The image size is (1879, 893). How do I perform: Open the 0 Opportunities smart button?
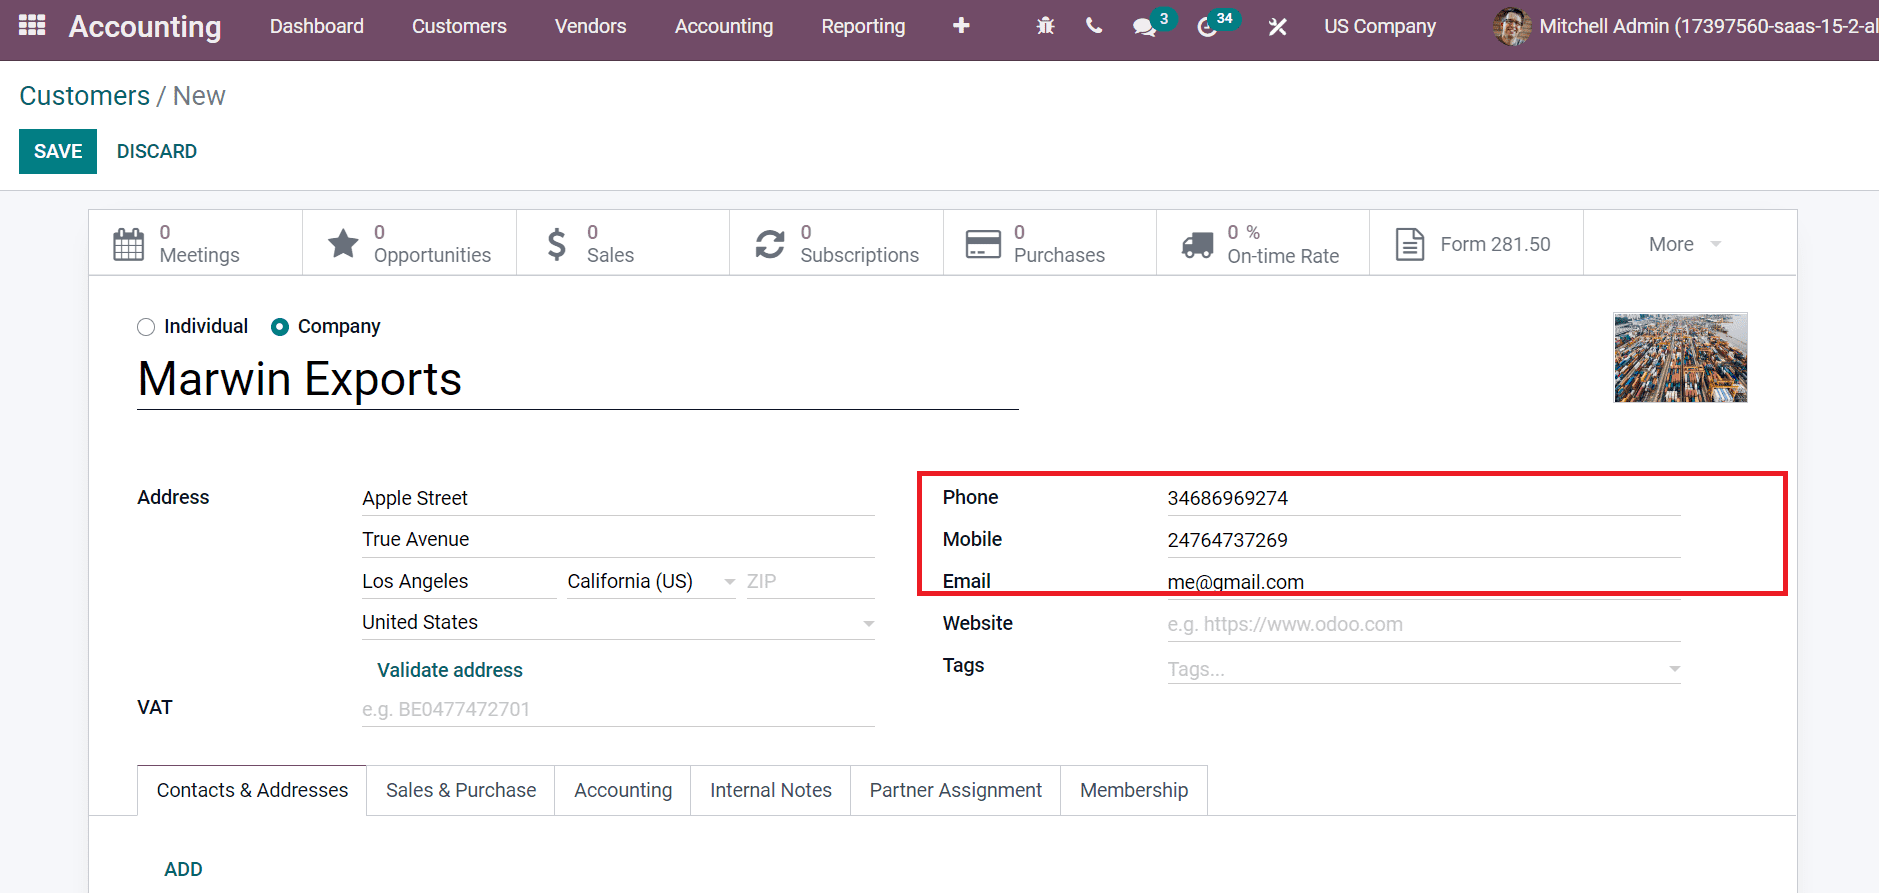click(410, 243)
